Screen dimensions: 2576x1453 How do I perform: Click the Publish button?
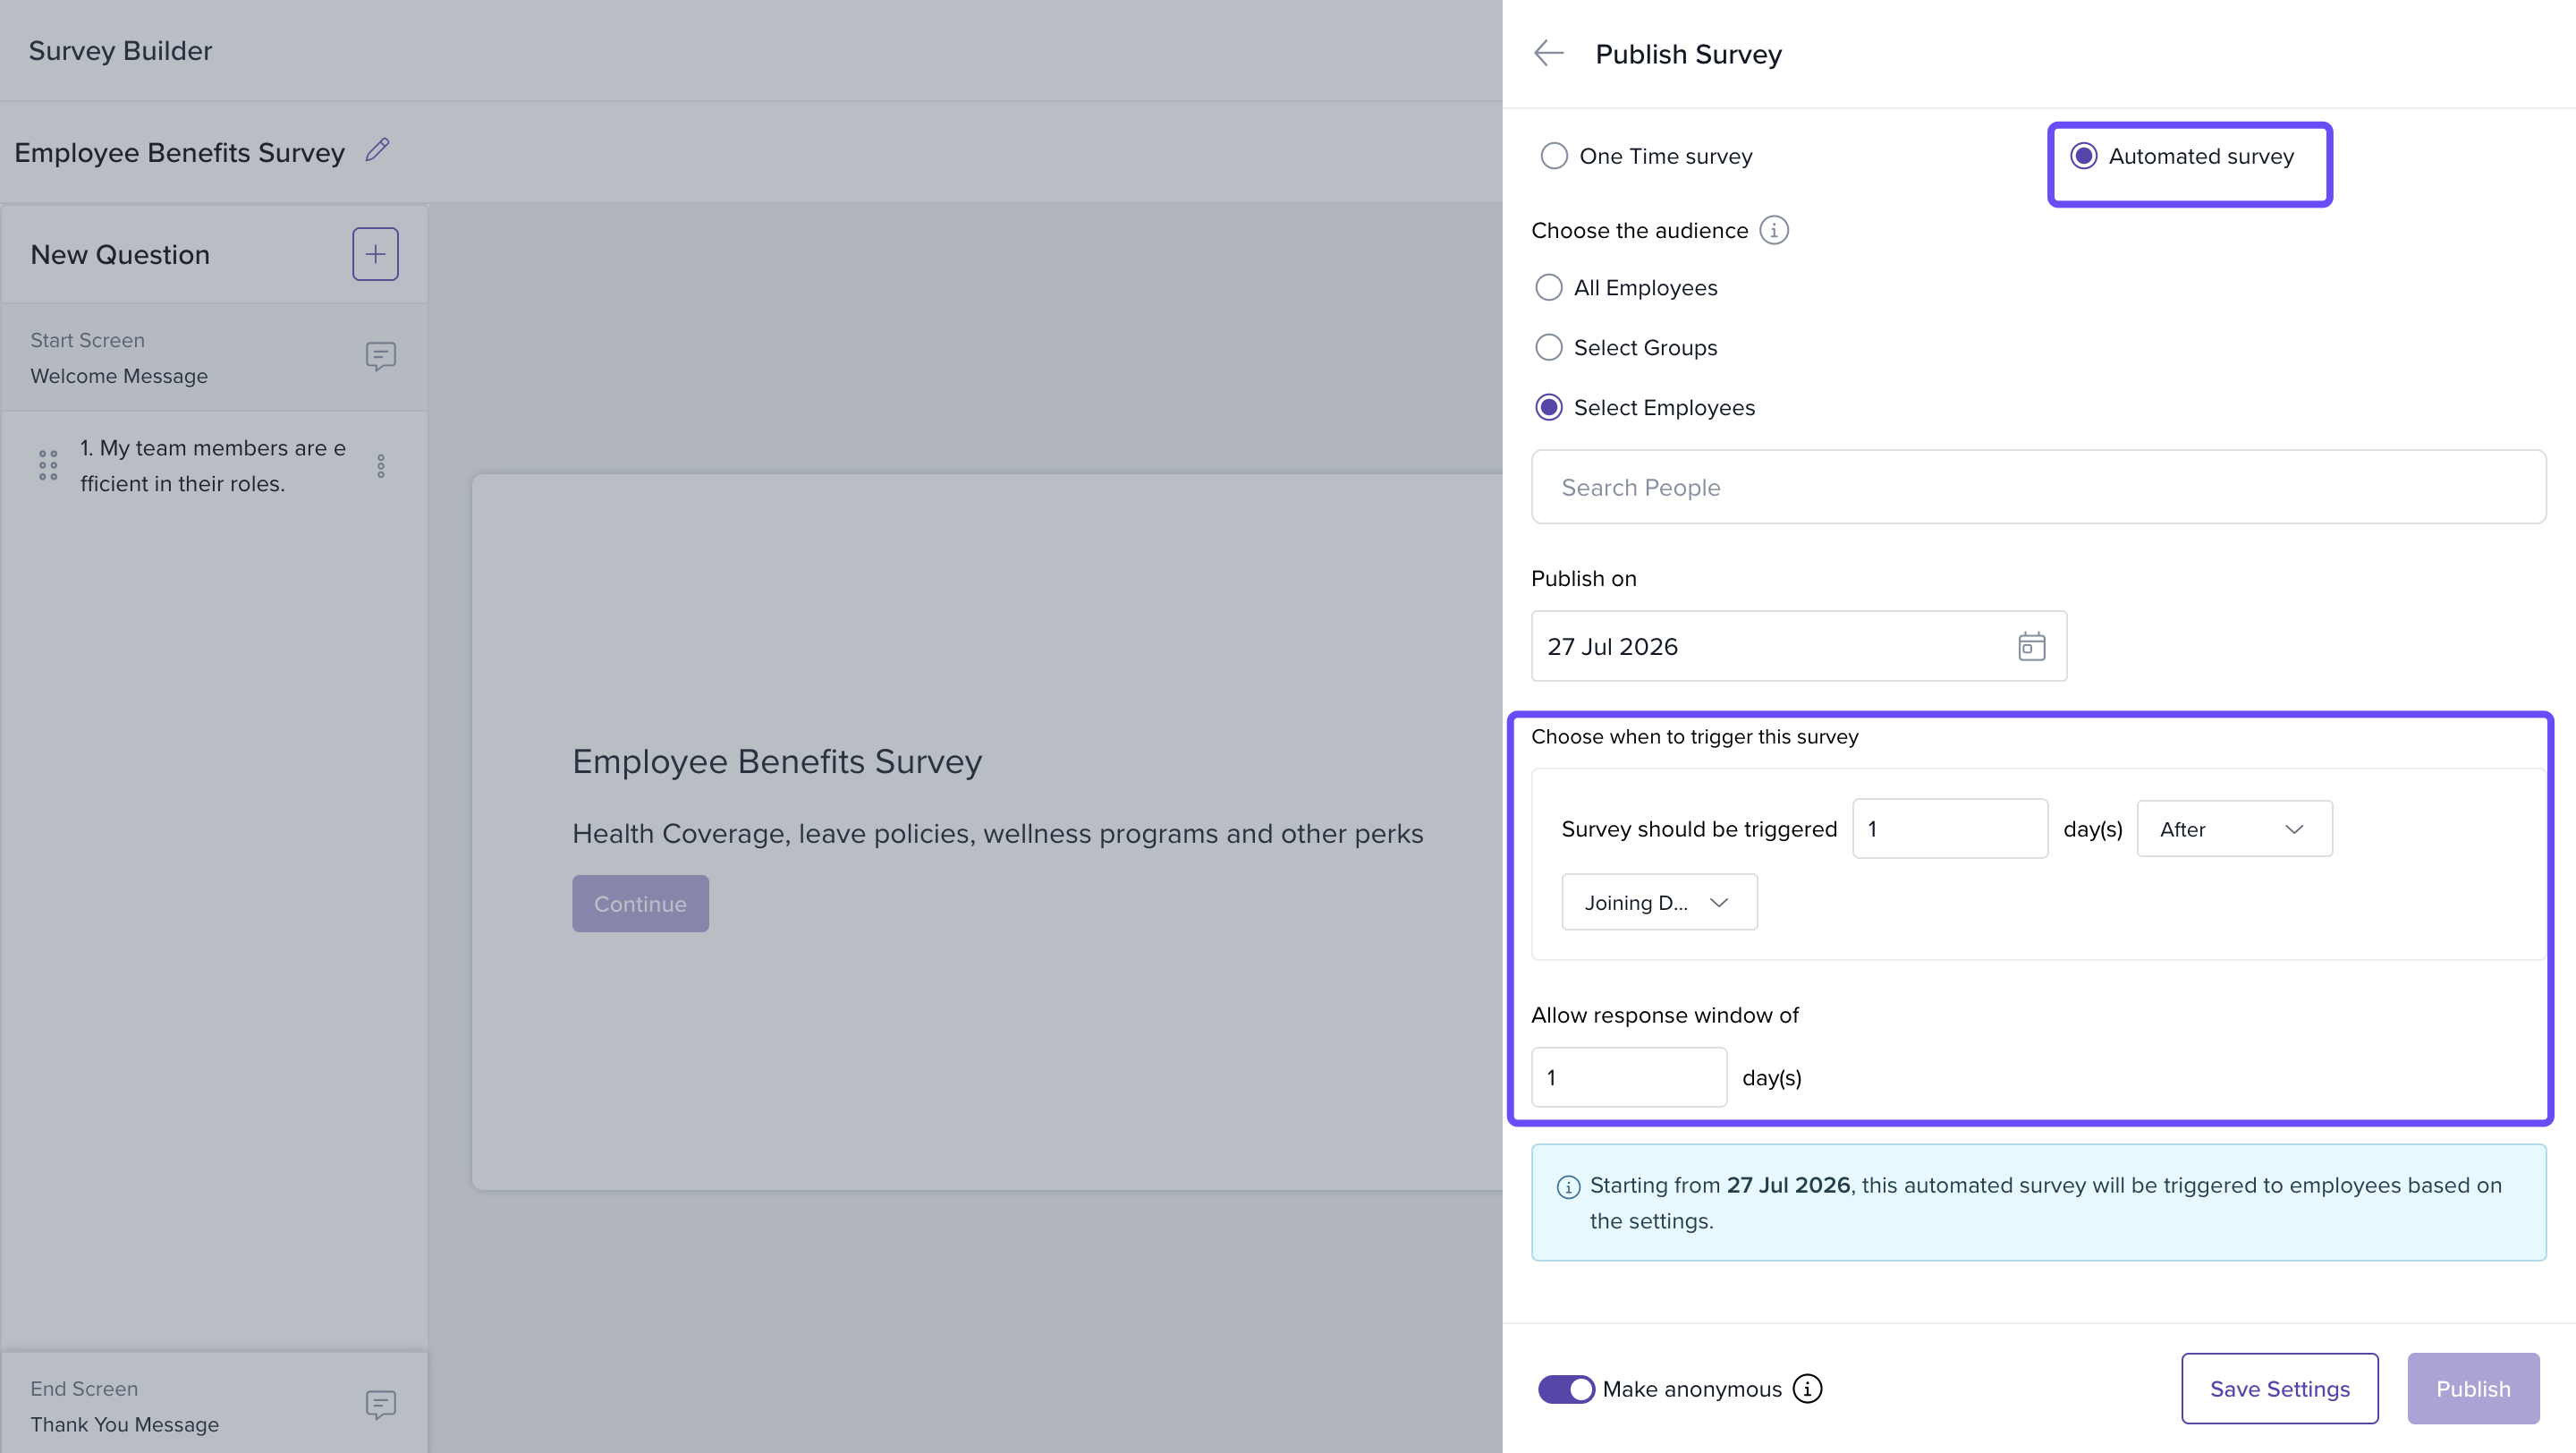(x=2473, y=1389)
